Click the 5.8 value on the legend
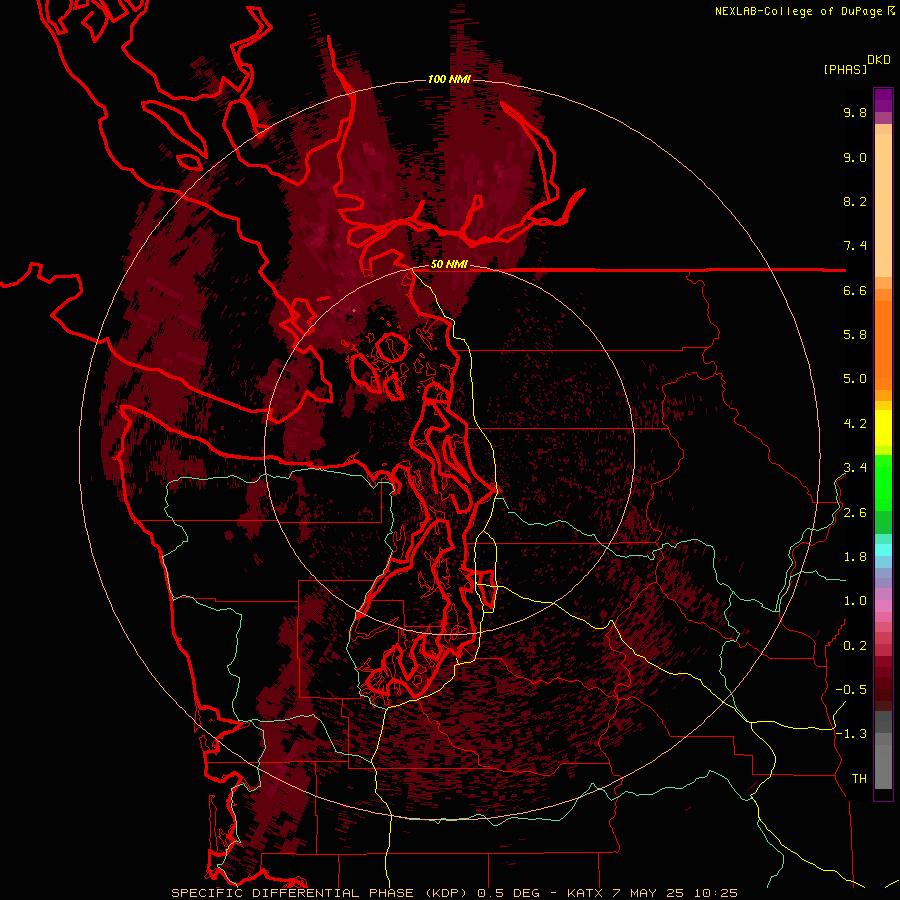Screen dimensions: 900x900 pos(855,335)
